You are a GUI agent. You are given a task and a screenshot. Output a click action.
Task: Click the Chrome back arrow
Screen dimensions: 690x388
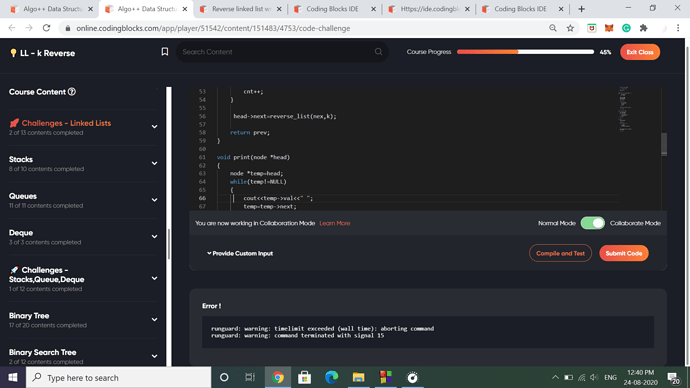[x=12, y=28]
